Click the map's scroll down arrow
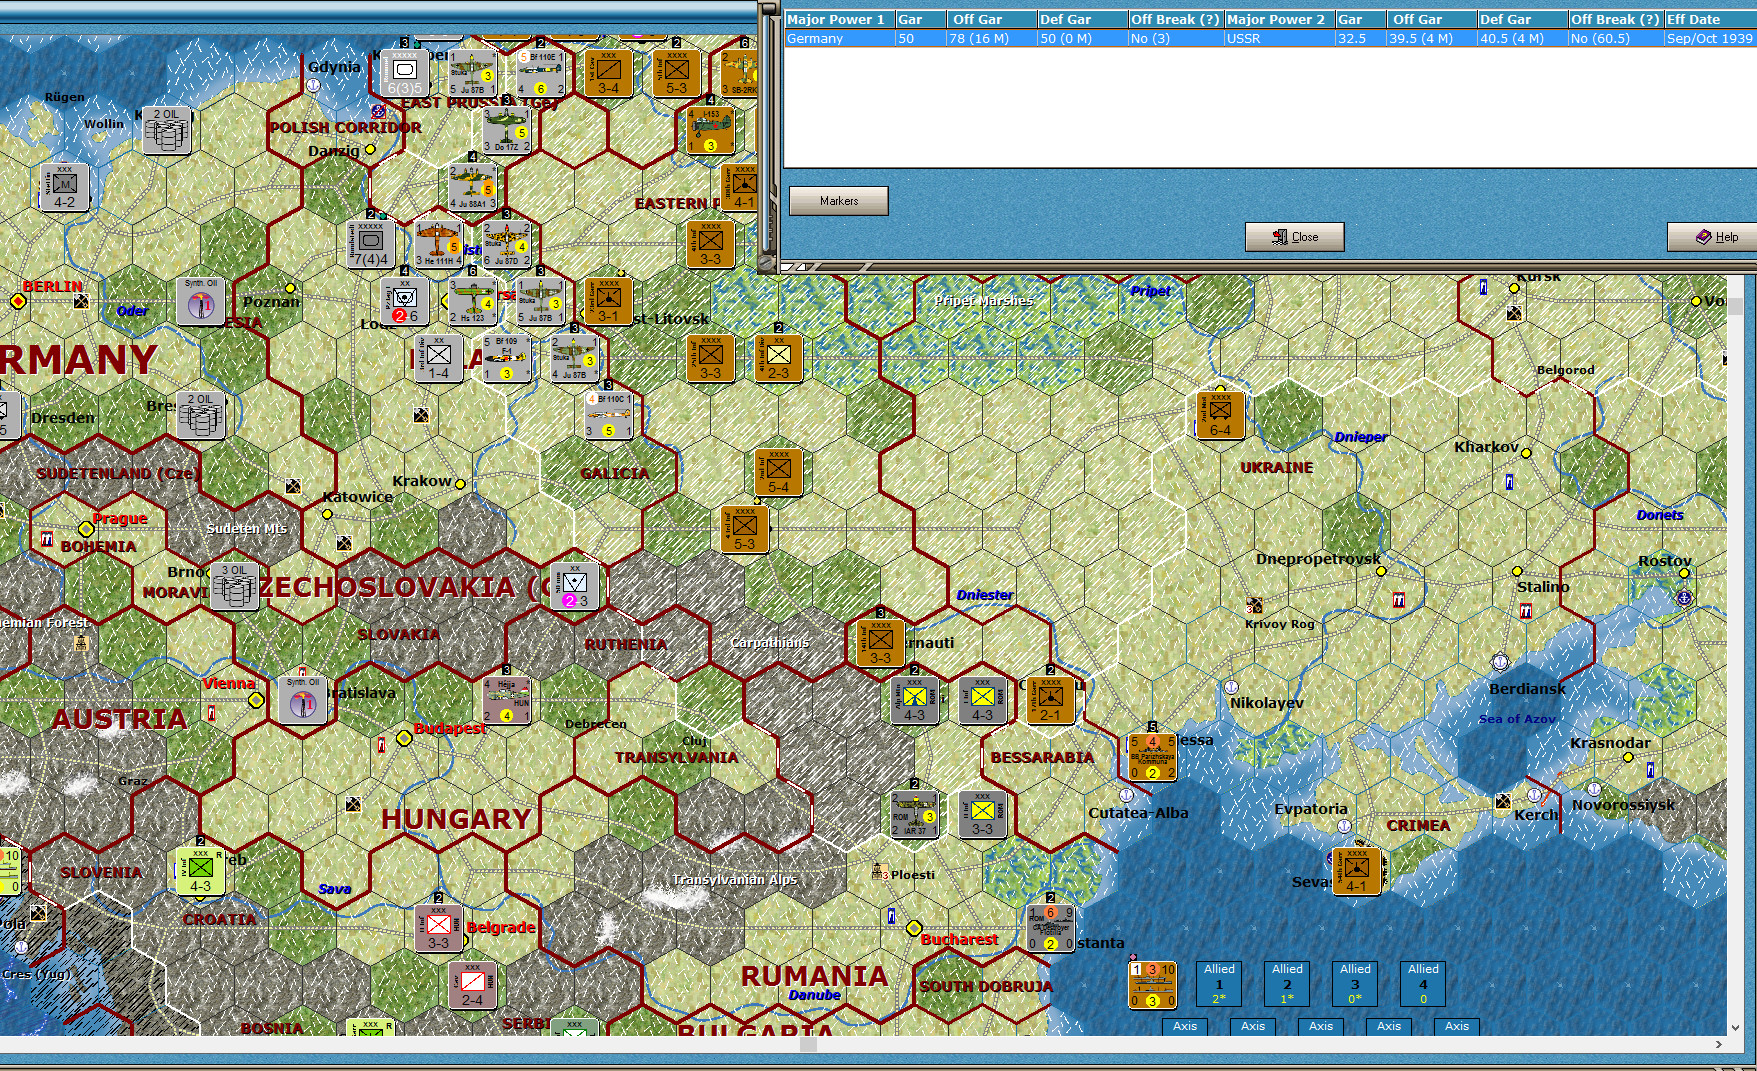This screenshot has width=1757, height=1071. click(1735, 1027)
